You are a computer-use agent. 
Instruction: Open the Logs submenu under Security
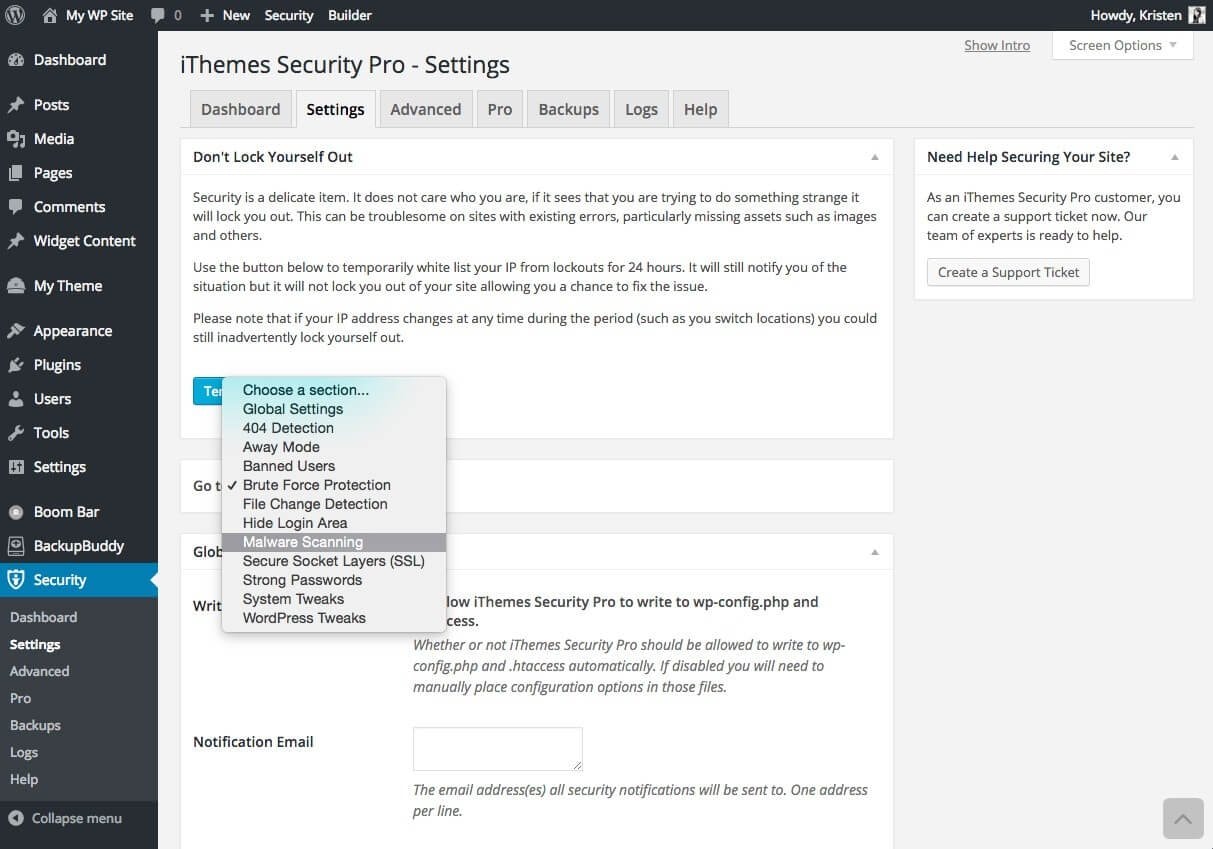[x=24, y=752]
